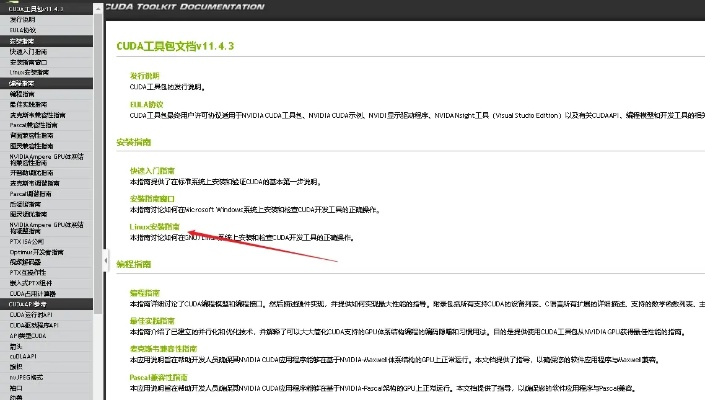Collapse the CUDA API参考 sidebar section header
The image size is (705, 400).
28,302
